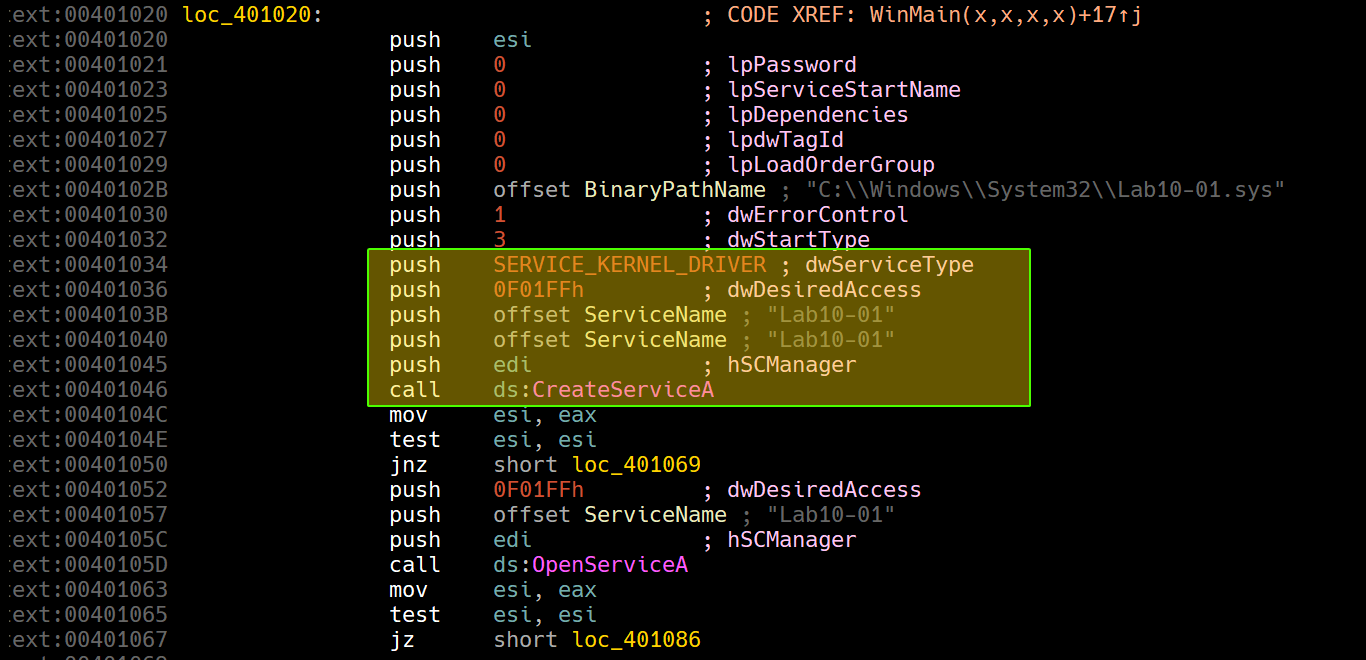Jump to the OpenServiceA import call
Screen dimensions: 1366x660
610,565
